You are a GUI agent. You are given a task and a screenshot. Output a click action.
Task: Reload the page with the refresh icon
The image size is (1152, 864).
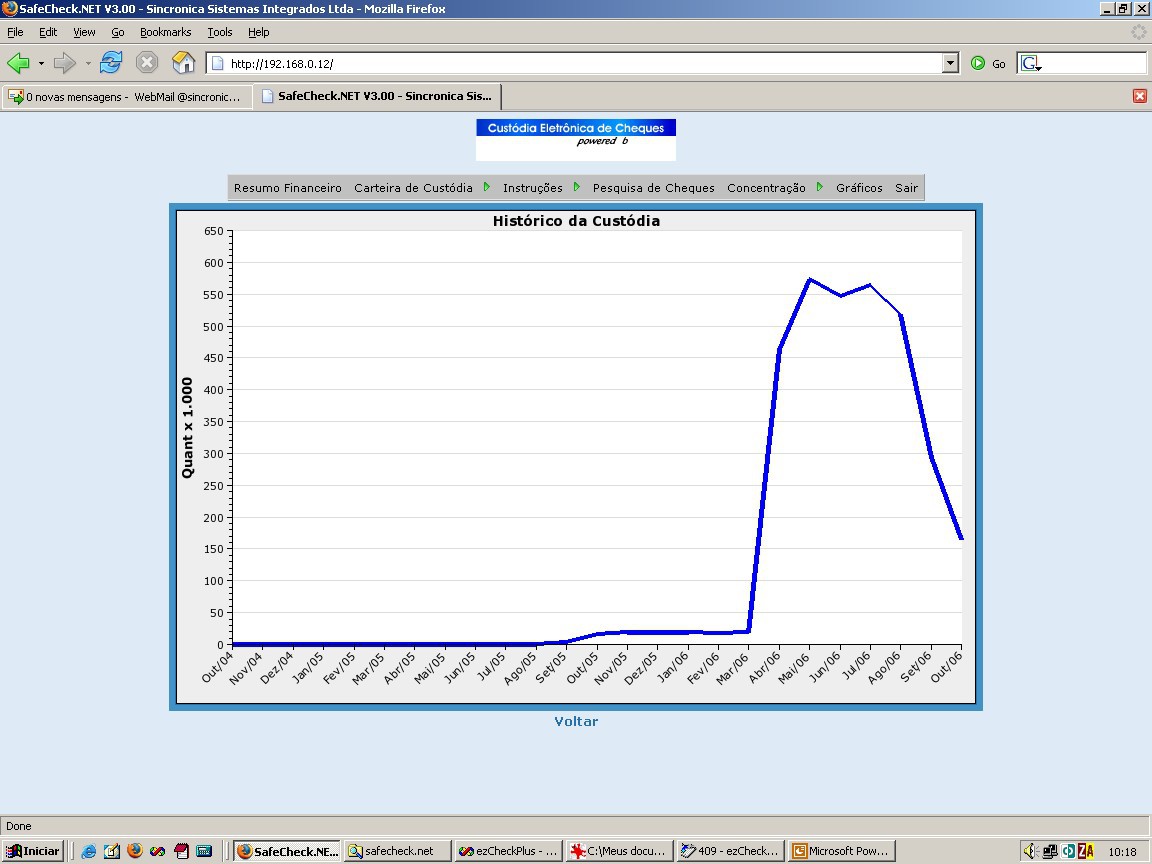111,62
